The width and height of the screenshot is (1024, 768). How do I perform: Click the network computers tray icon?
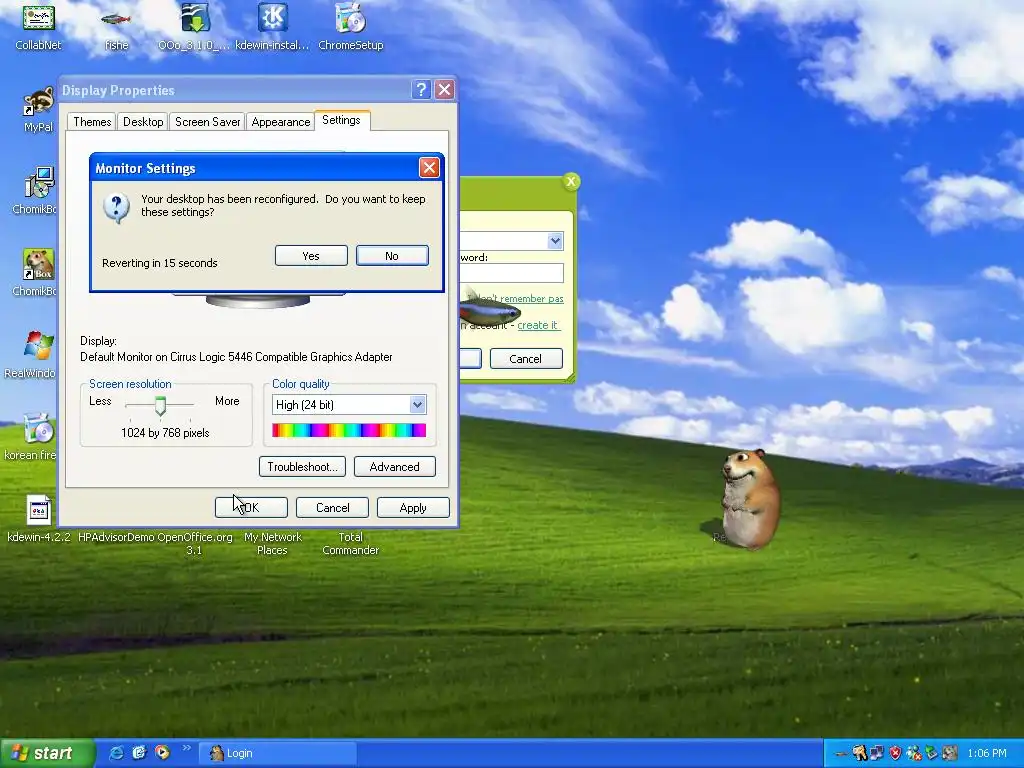pyautogui.click(x=877, y=754)
